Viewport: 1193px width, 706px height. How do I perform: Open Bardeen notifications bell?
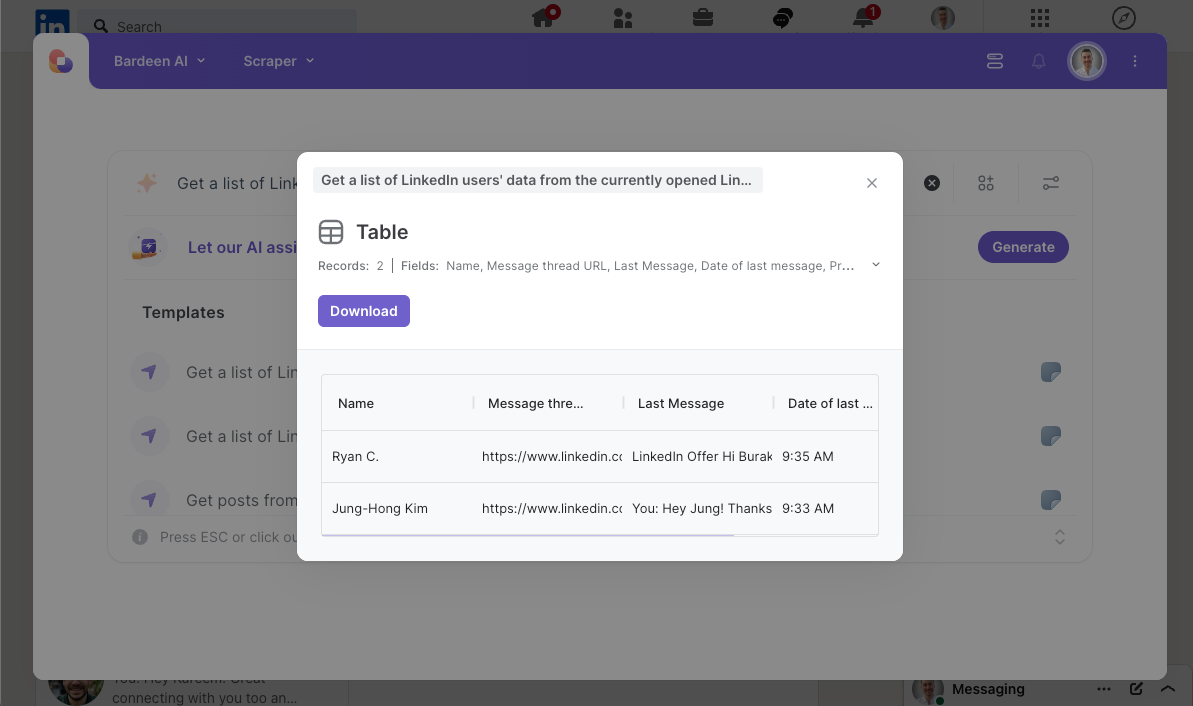click(x=1039, y=61)
